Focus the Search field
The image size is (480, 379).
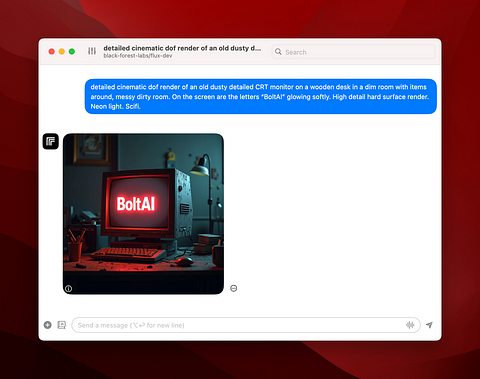click(x=354, y=52)
